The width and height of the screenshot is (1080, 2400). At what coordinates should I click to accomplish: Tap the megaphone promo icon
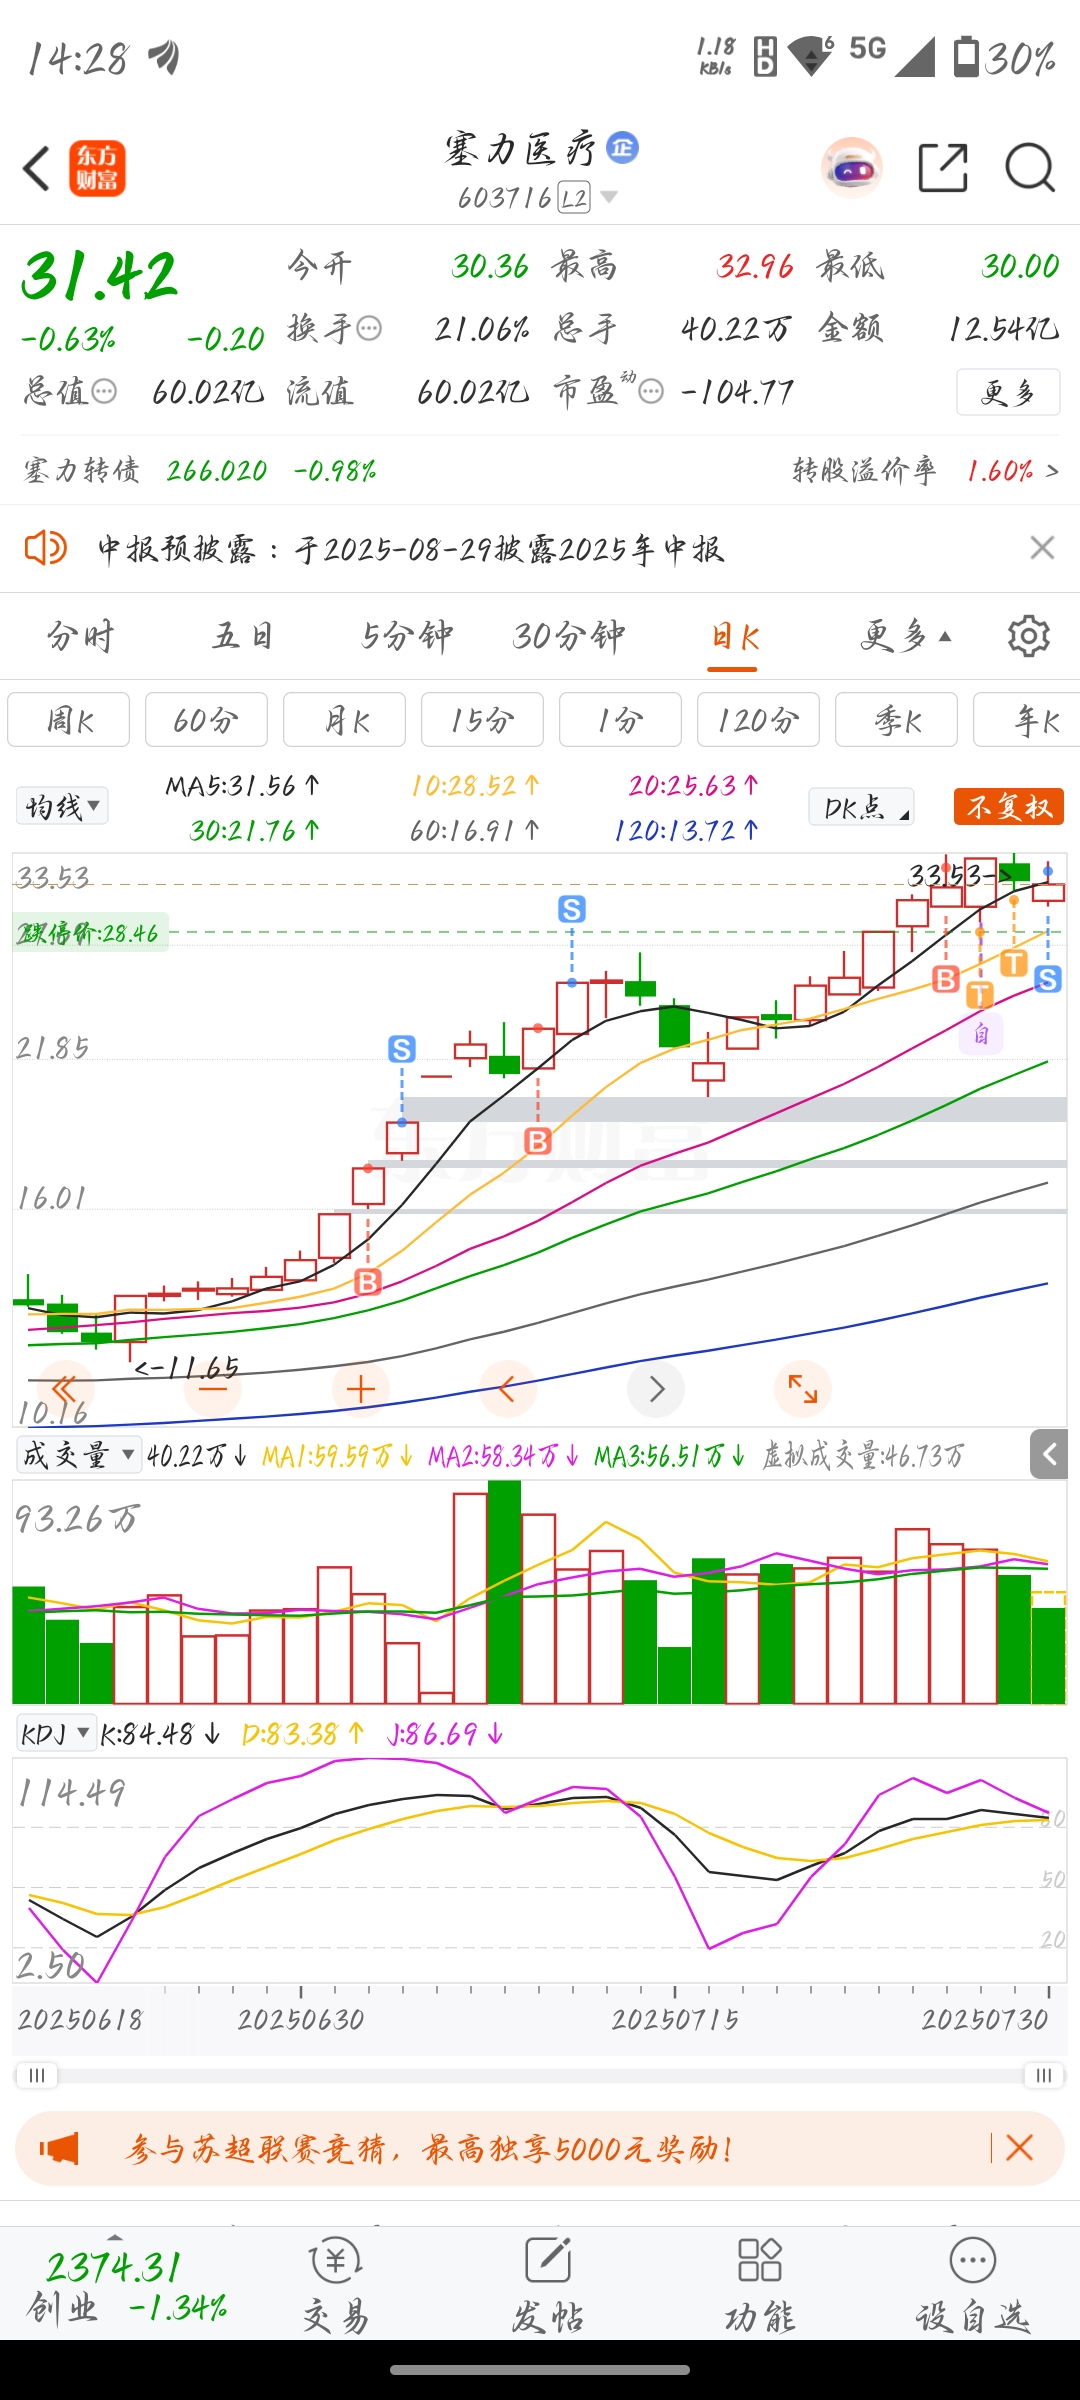click(x=59, y=2148)
